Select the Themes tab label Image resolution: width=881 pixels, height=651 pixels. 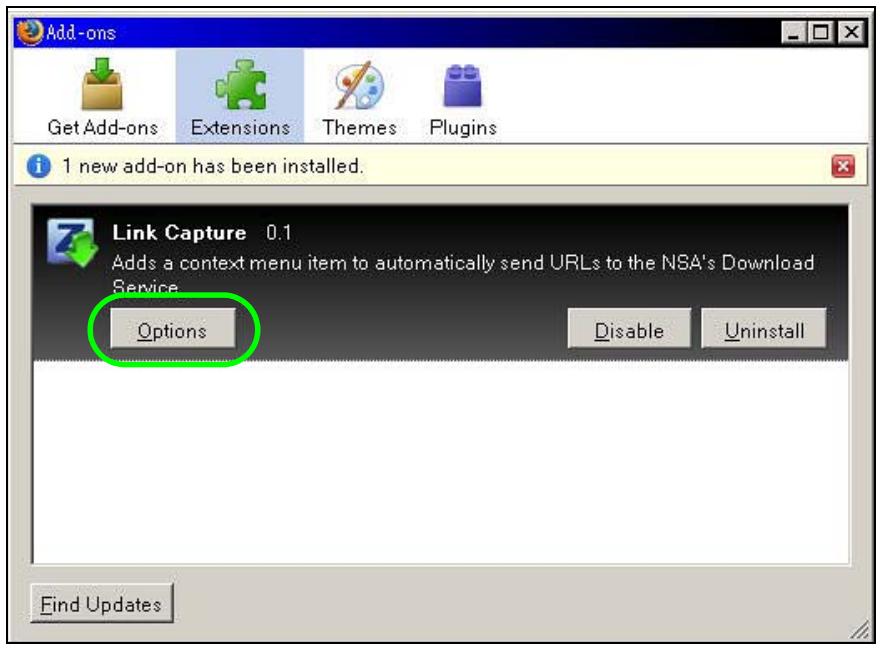tap(360, 128)
